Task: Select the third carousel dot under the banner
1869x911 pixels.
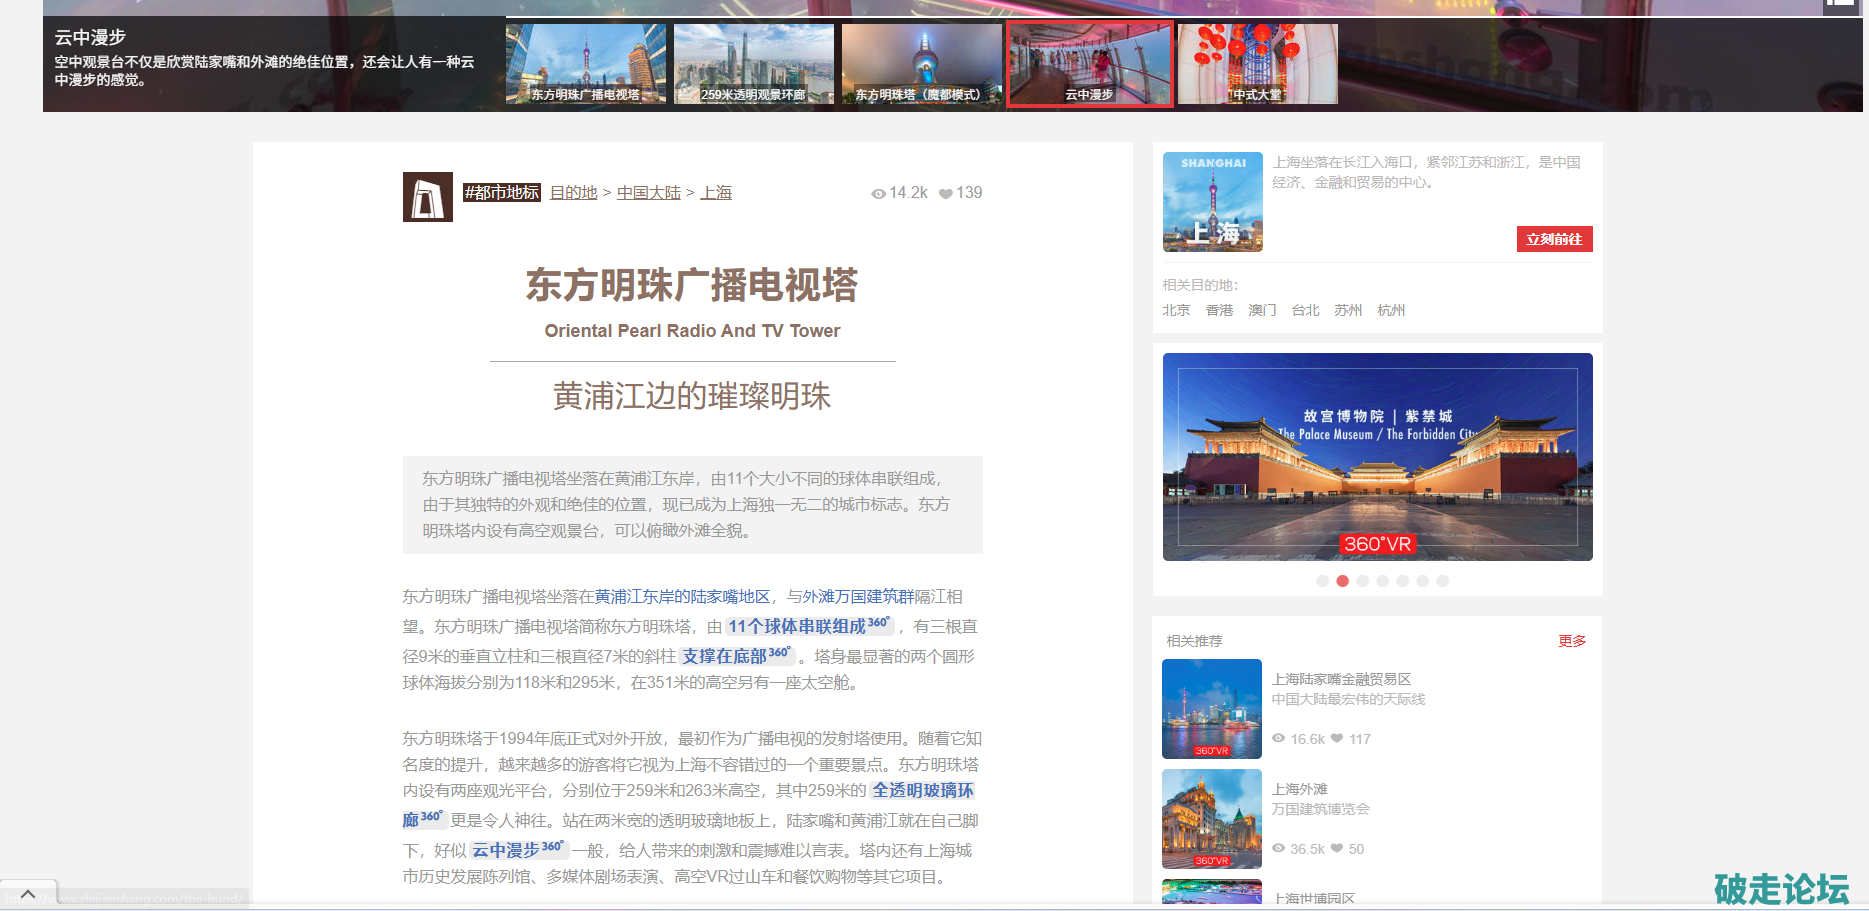Action: tap(1362, 581)
